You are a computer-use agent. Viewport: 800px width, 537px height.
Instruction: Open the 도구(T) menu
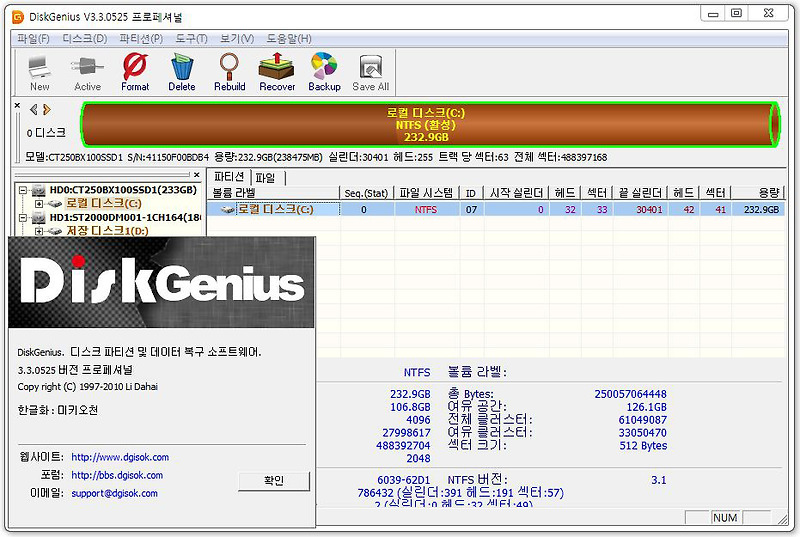pyautogui.click(x=191, y=39)
